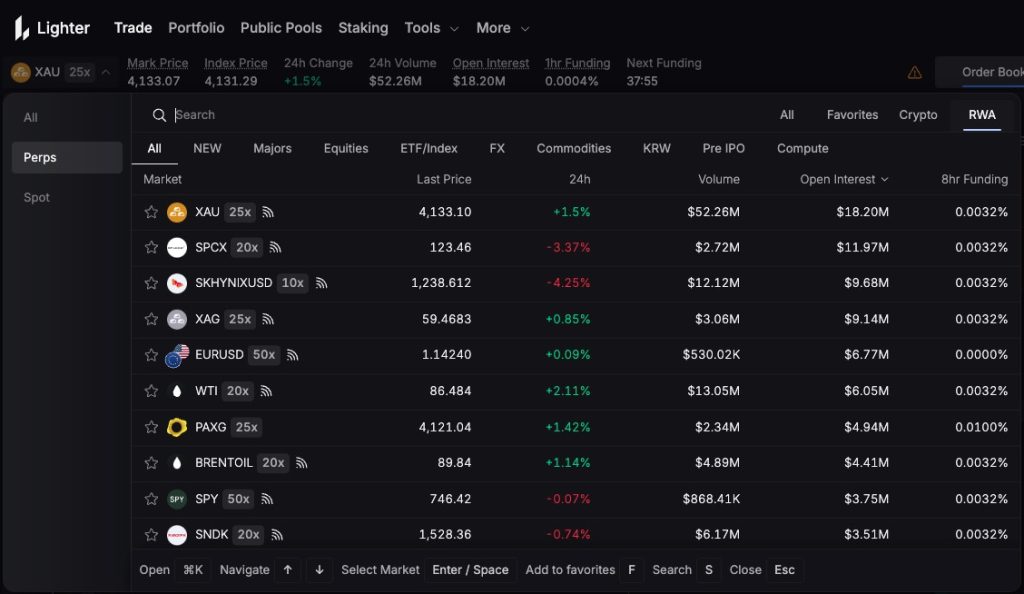The image size is (1024, 594).
Task: Switch to Crypto category tab
Action: (918, 115)
